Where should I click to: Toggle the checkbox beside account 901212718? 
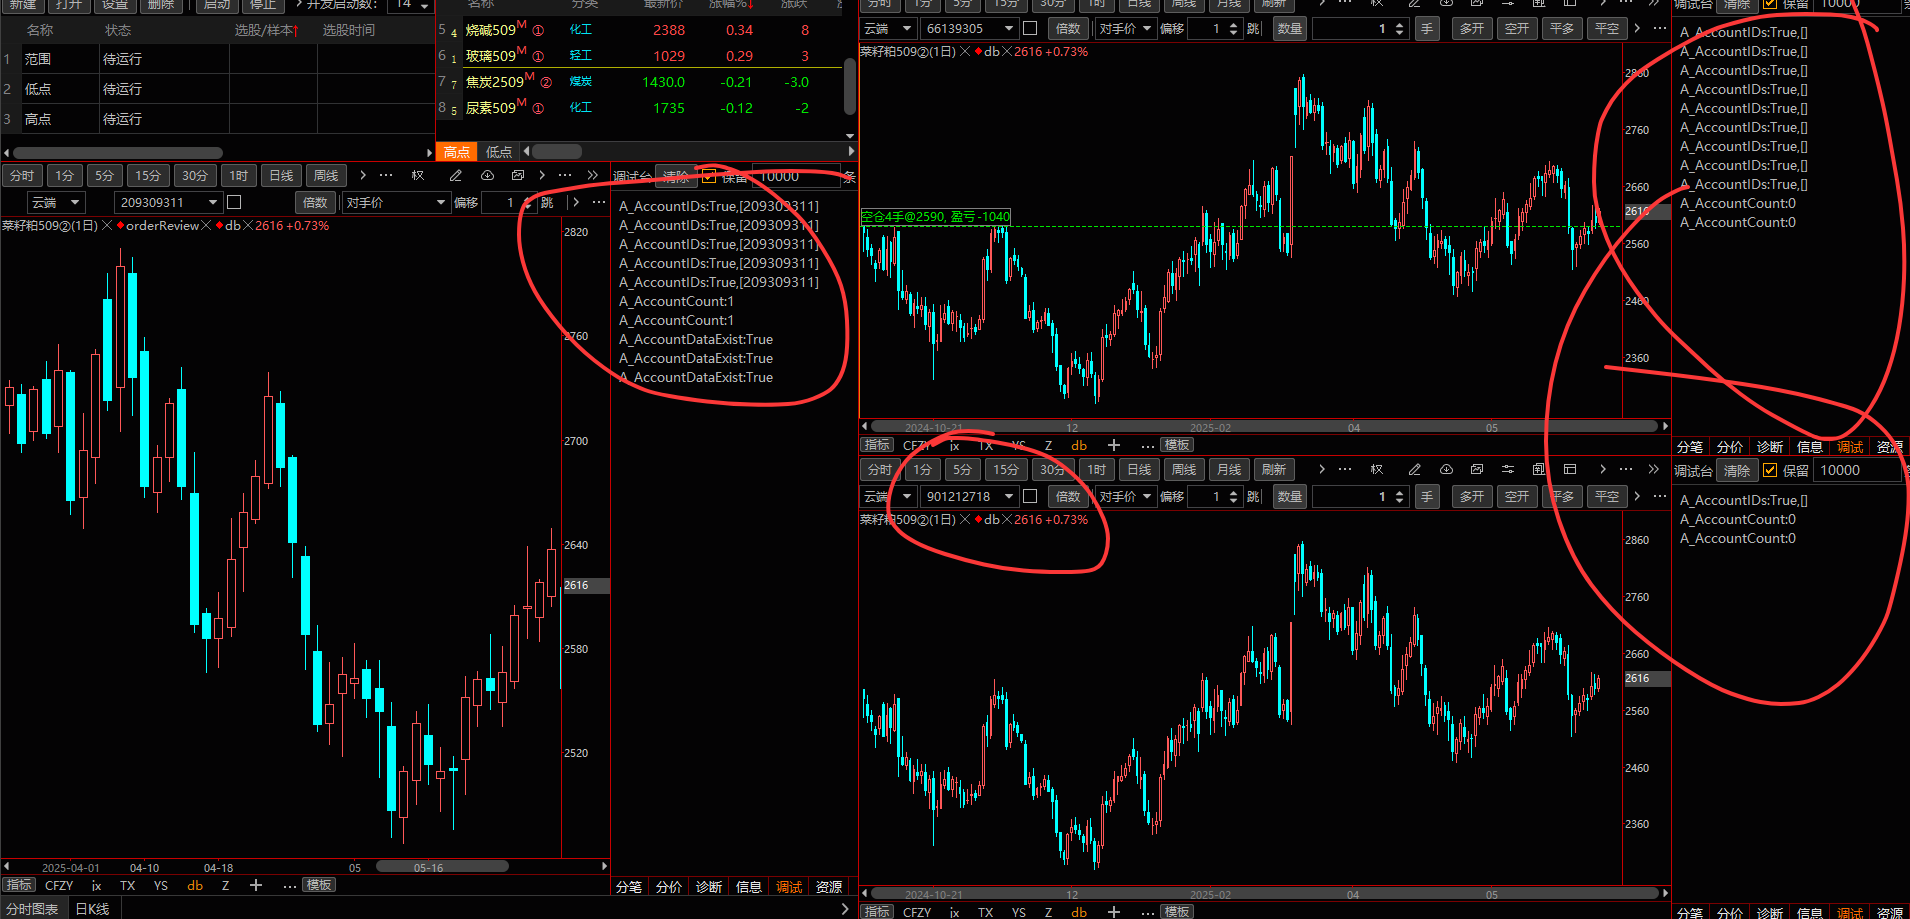coord(1030,496)
